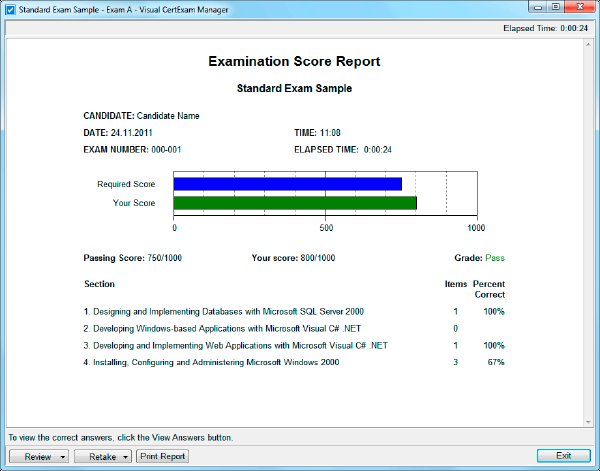Screen dimensions: 600x471
Task: Click the Elapsed Time counter in top bar
Action: click(545, 28)
